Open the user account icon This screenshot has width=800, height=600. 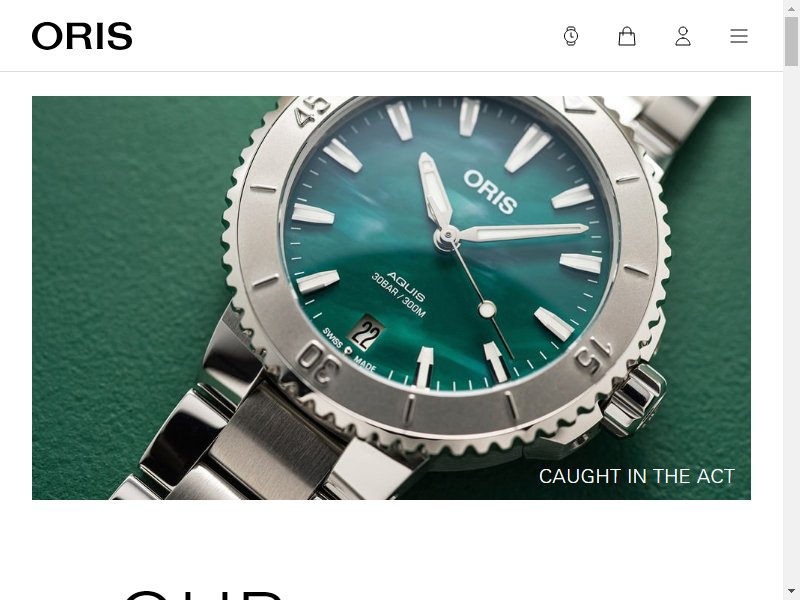[x=683, y=36]
